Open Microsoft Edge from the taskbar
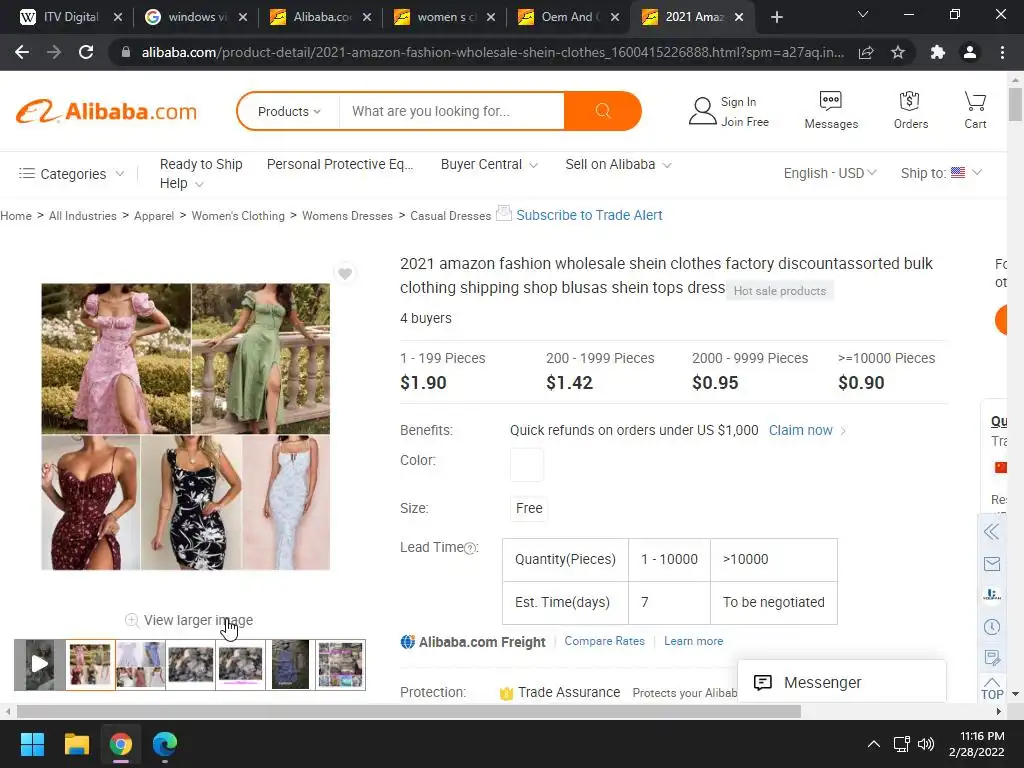Image resolution: width=1024 pixels, height=768 pixels. (x=165, y=744)
